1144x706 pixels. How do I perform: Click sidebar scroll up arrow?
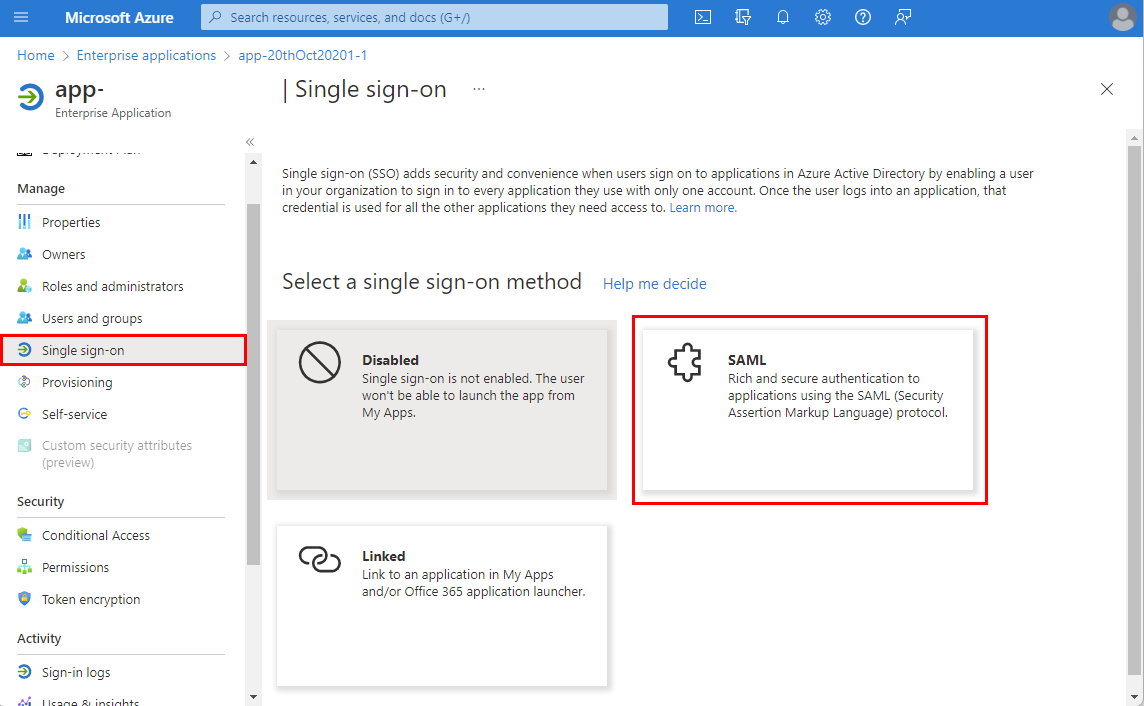tap(253, 162)
